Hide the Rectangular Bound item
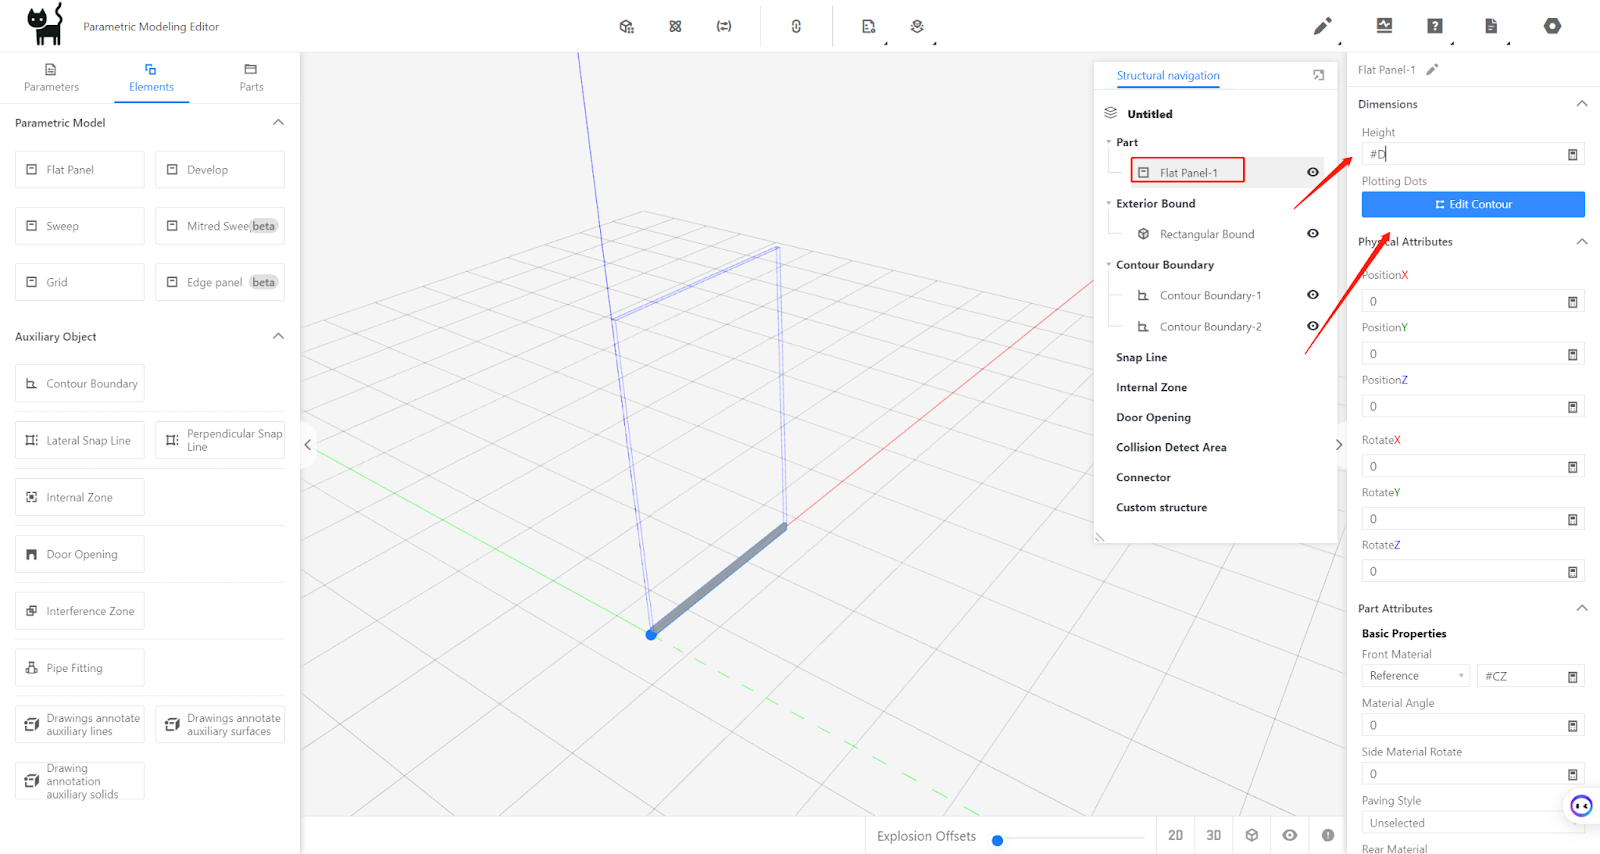The height and width of the screenshot is (854, 1600). [1313, 234]
